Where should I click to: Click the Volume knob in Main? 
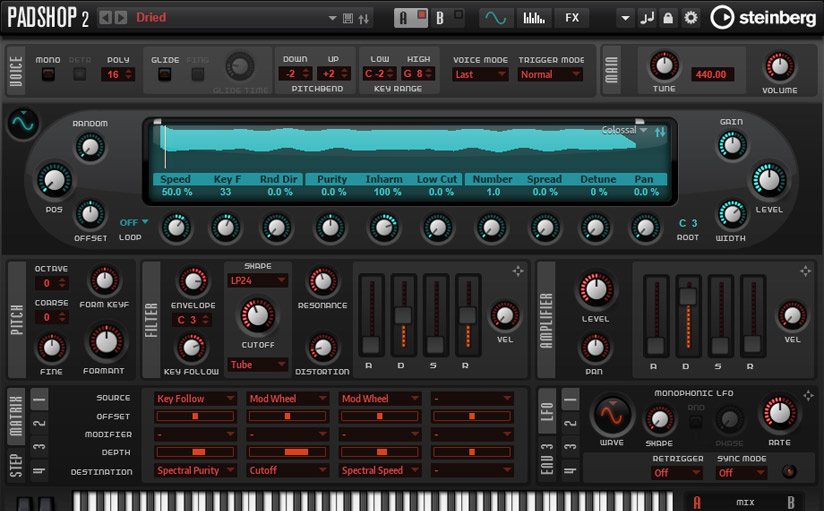(x=780, y=67)
